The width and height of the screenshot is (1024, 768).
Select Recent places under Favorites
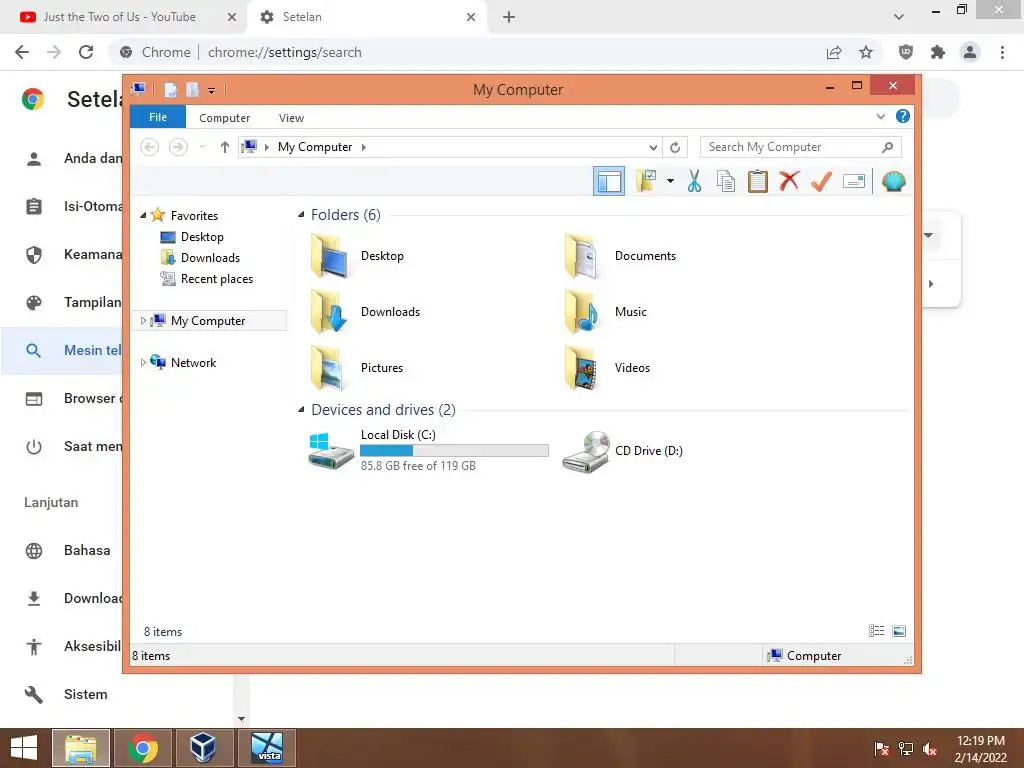[x=217, y=279]
